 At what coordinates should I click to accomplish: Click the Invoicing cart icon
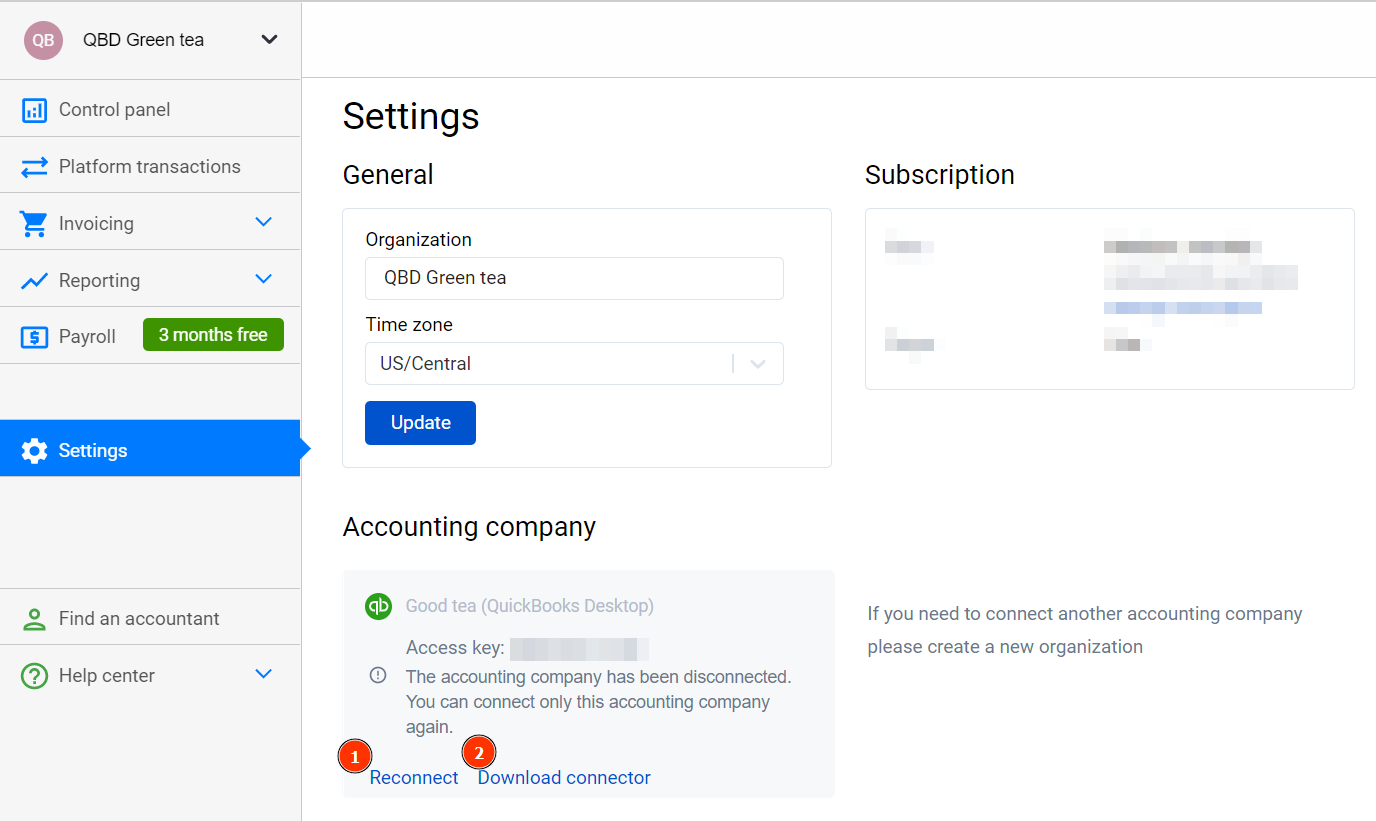coord(34,224)
